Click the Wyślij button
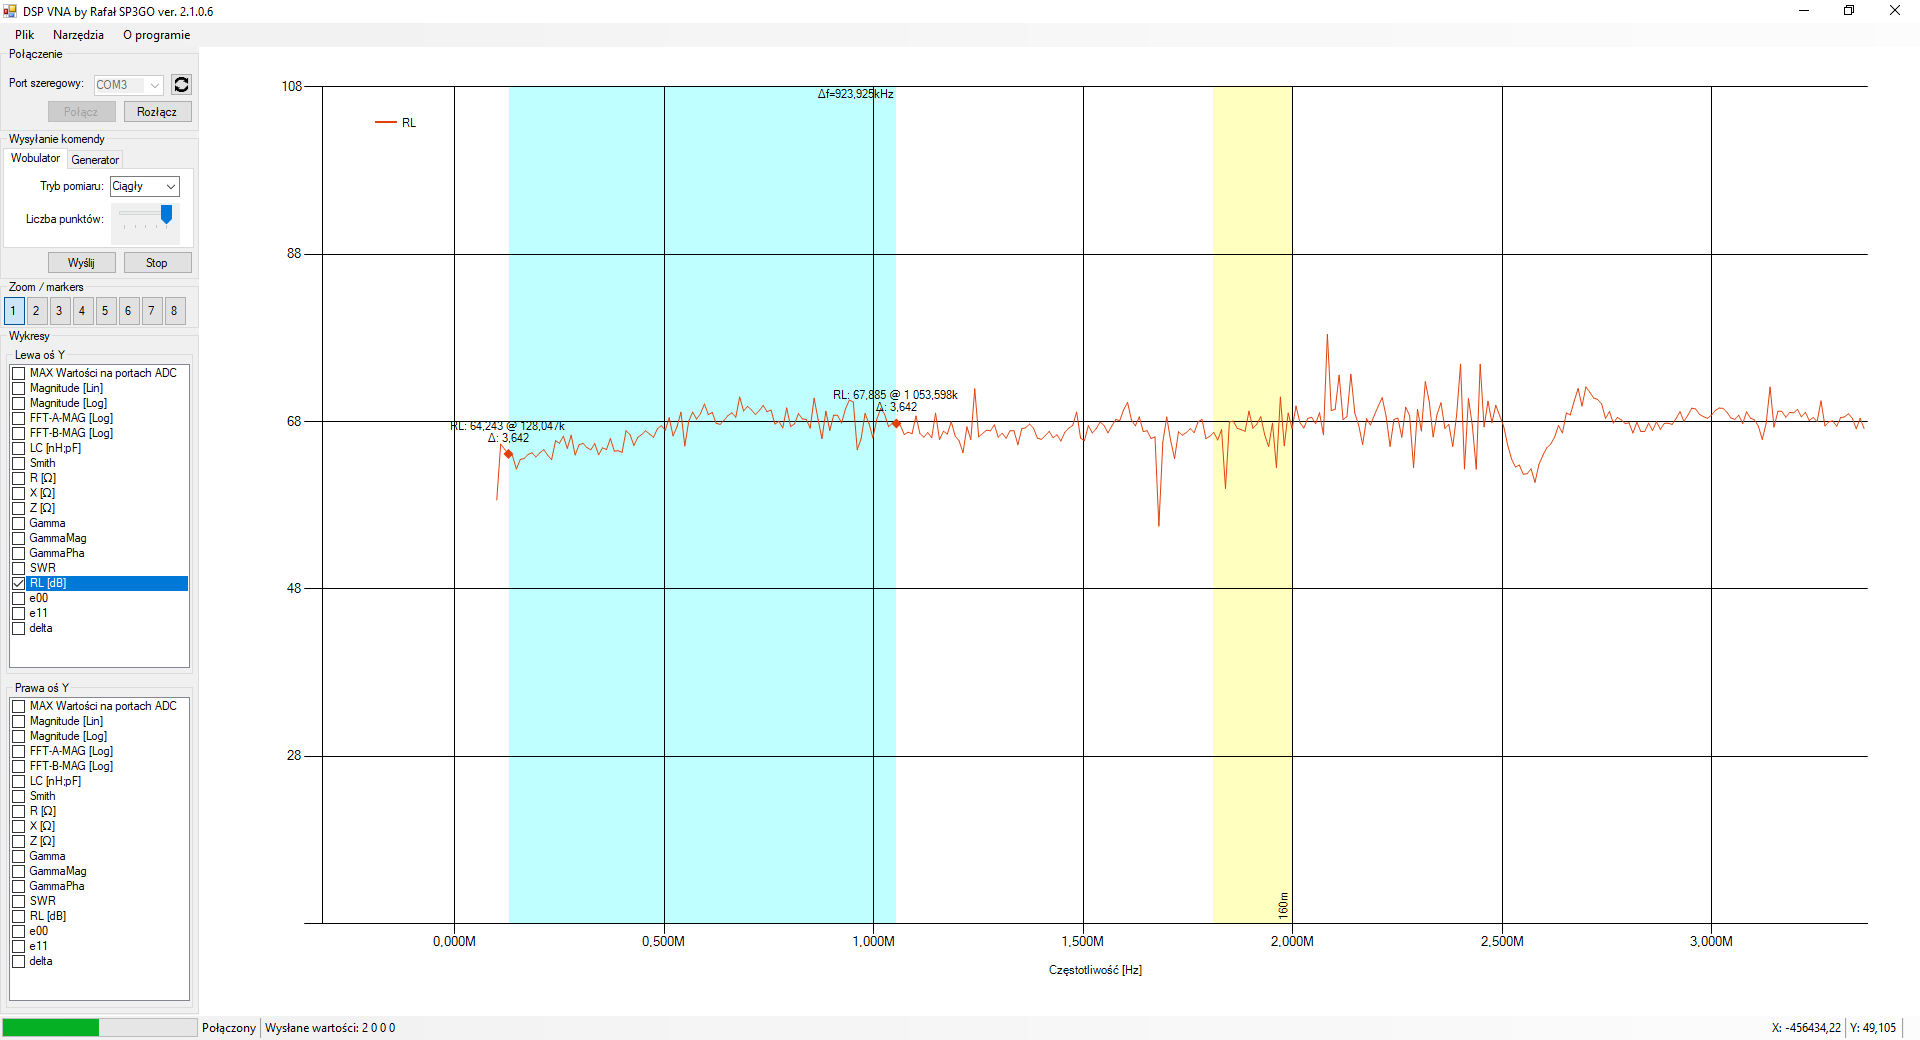The width and height of the screenshot is (1920, 1040). point(81,263)
